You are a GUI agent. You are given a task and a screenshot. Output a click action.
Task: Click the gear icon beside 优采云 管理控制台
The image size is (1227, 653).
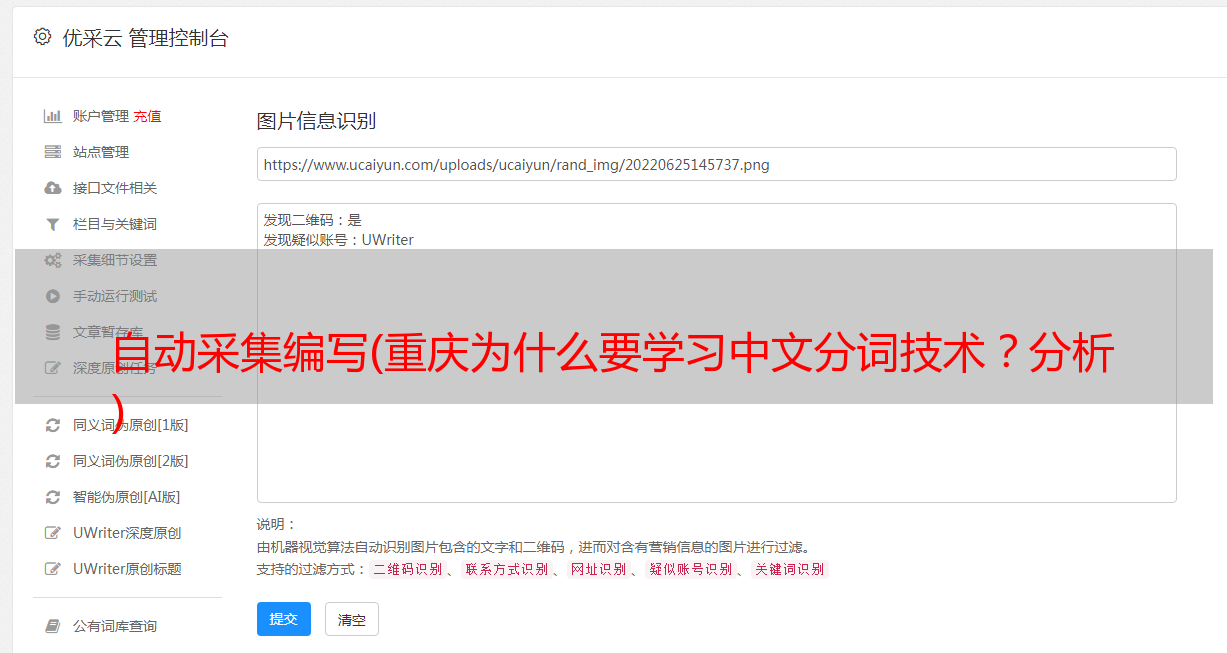[42, 37]
